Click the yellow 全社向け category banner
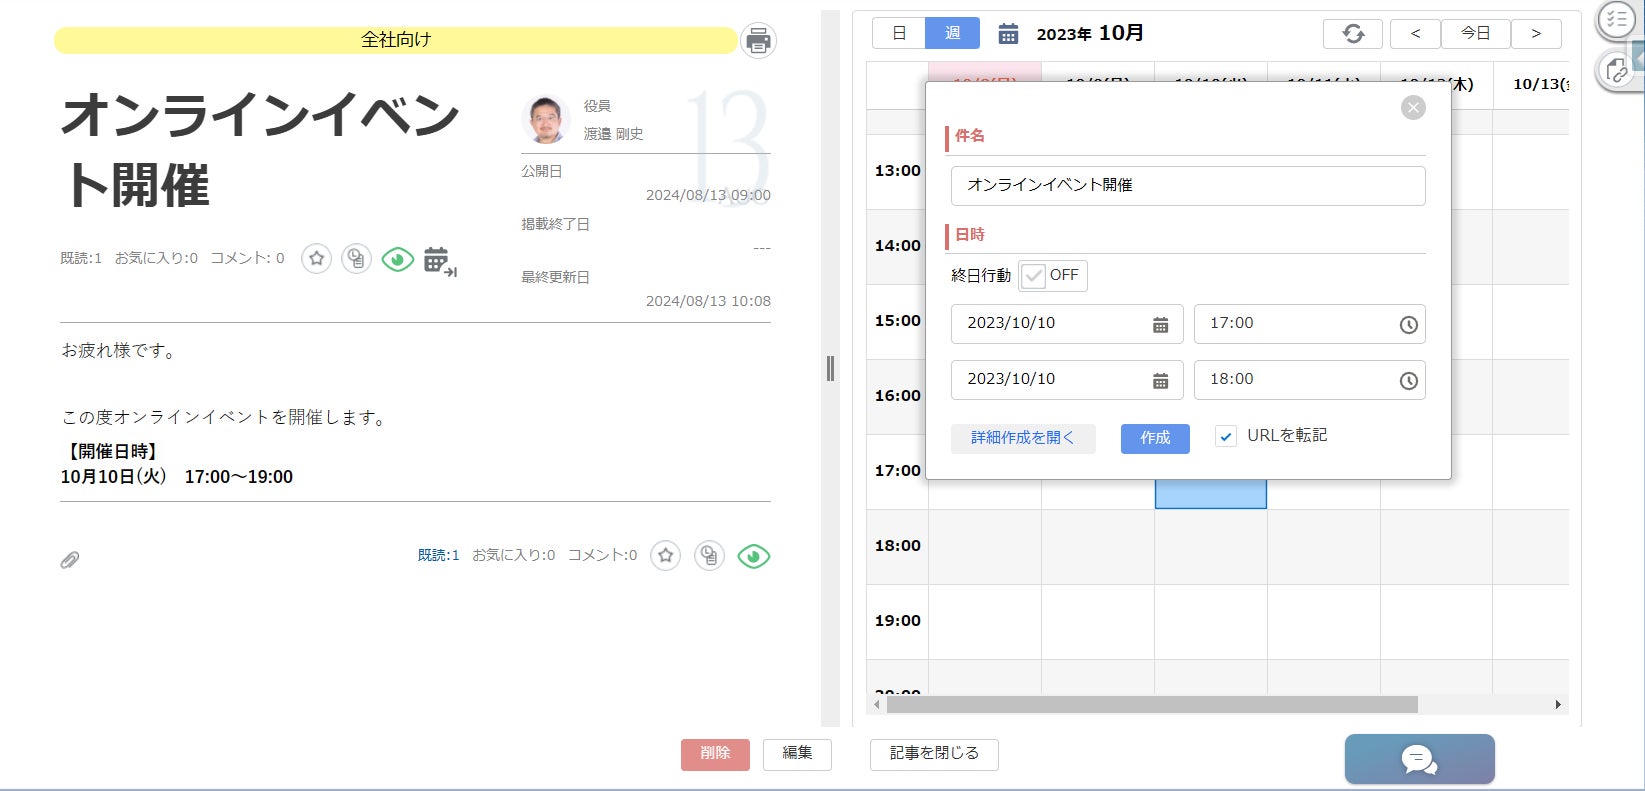The width and height of the screenshot is (1645, 791). (396, 40)
